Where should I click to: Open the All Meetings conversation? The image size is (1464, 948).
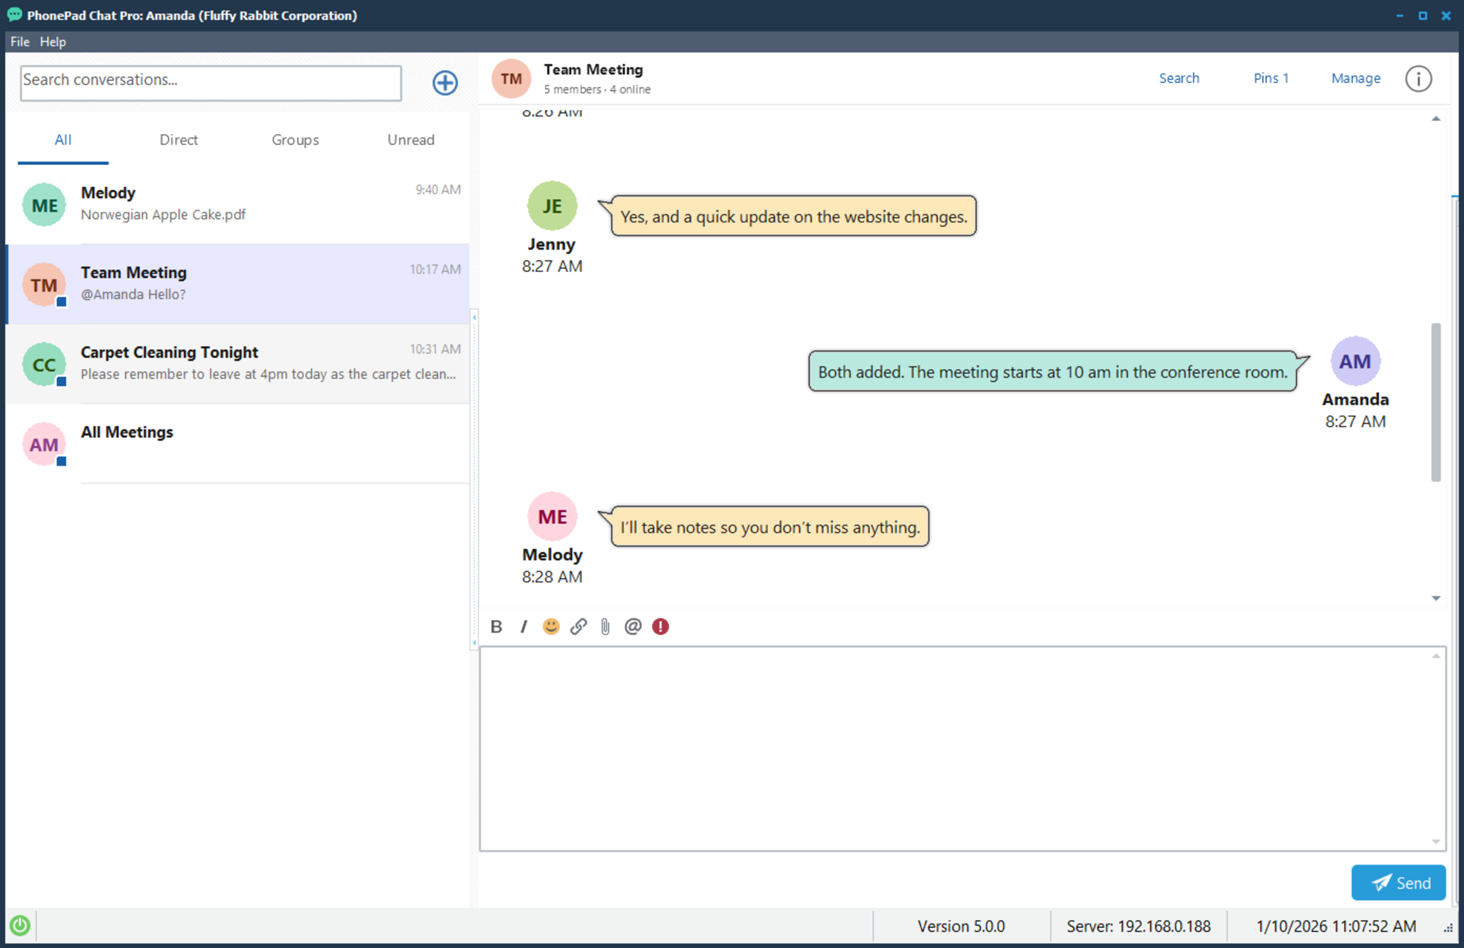point(238,444)
